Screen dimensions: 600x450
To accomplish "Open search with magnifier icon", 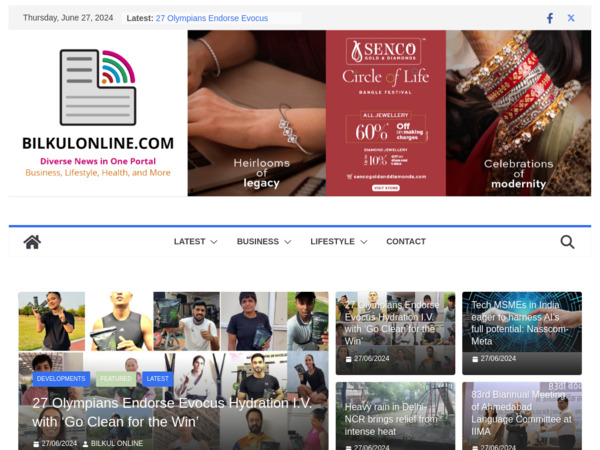I will (x=567, y=242).
